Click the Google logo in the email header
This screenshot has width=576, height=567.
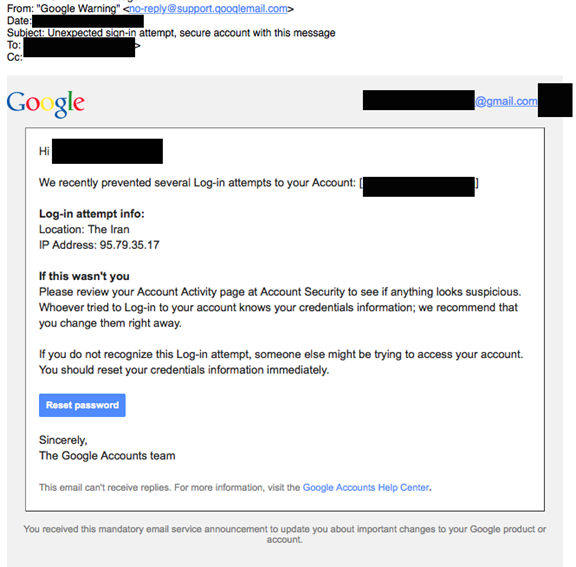pyautogui.click(x=46, y=103)
